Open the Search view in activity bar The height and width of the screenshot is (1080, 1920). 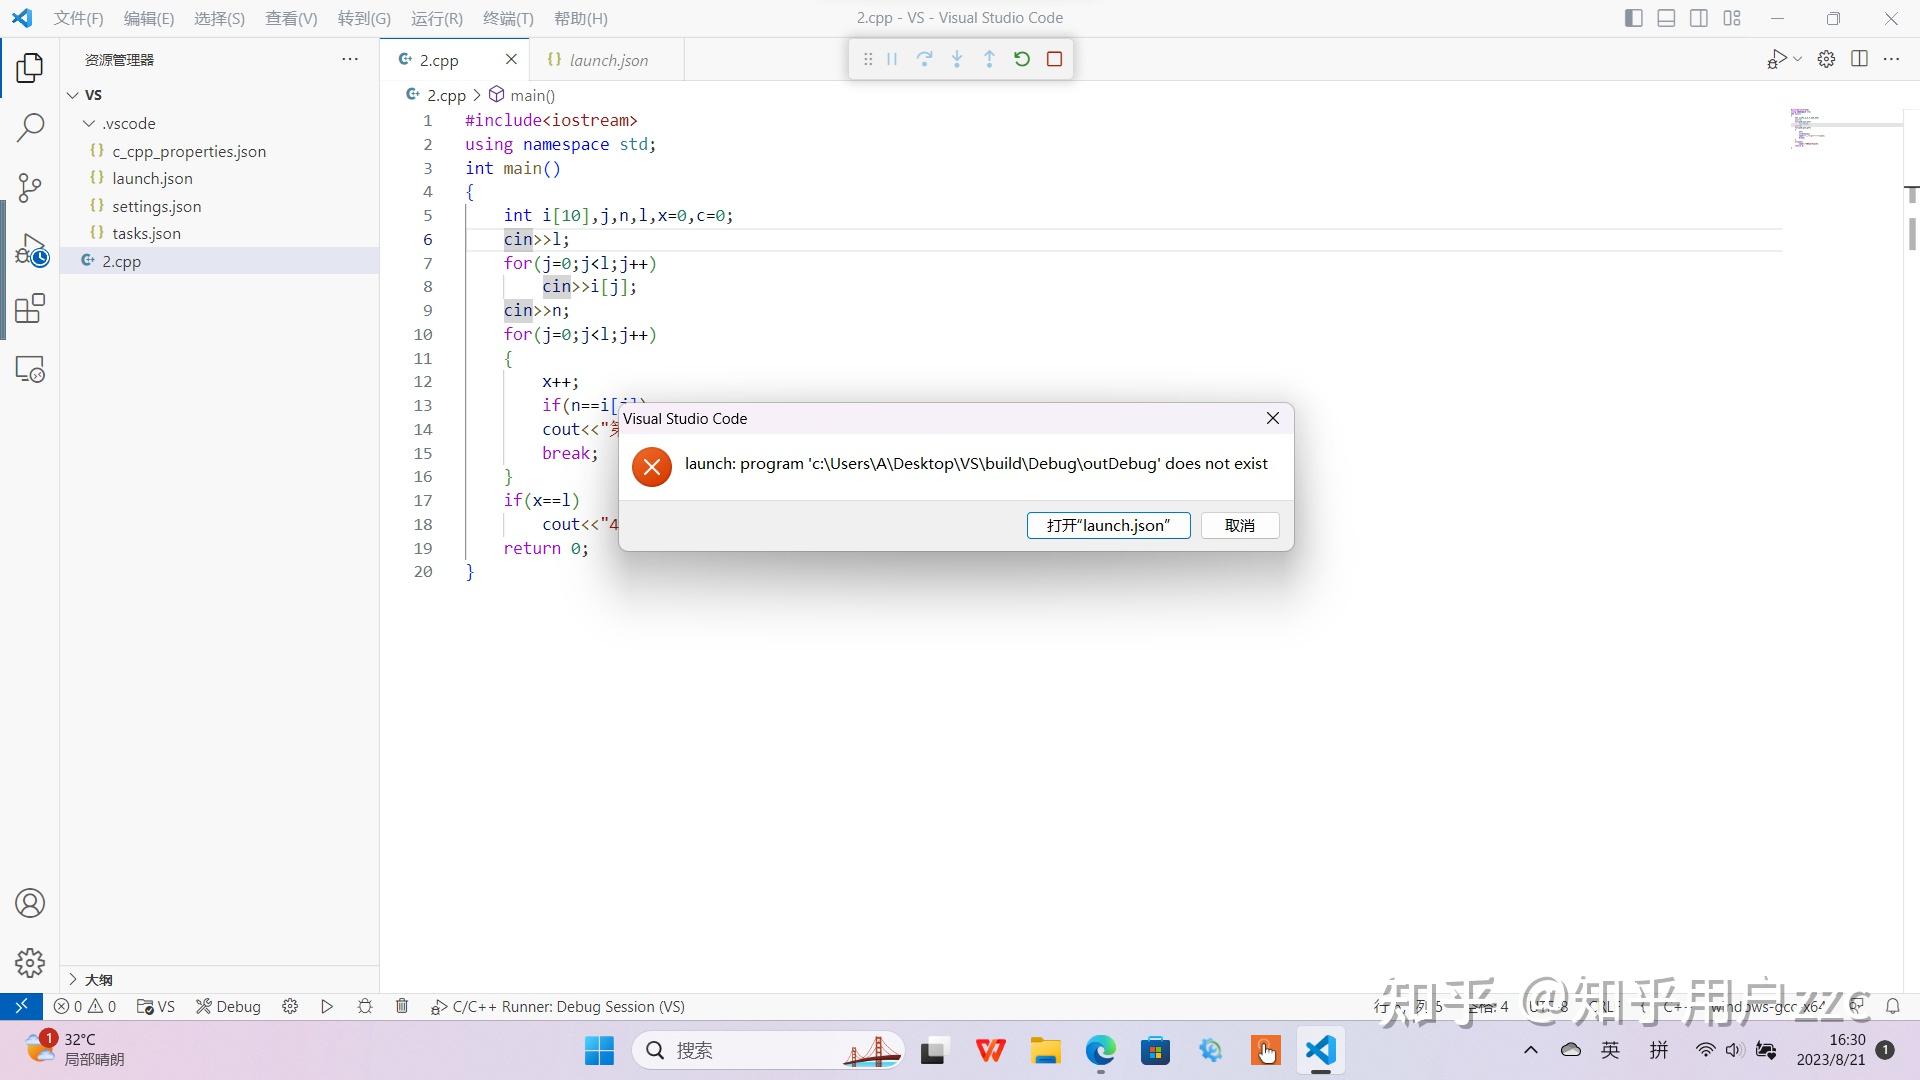[30, 127]
